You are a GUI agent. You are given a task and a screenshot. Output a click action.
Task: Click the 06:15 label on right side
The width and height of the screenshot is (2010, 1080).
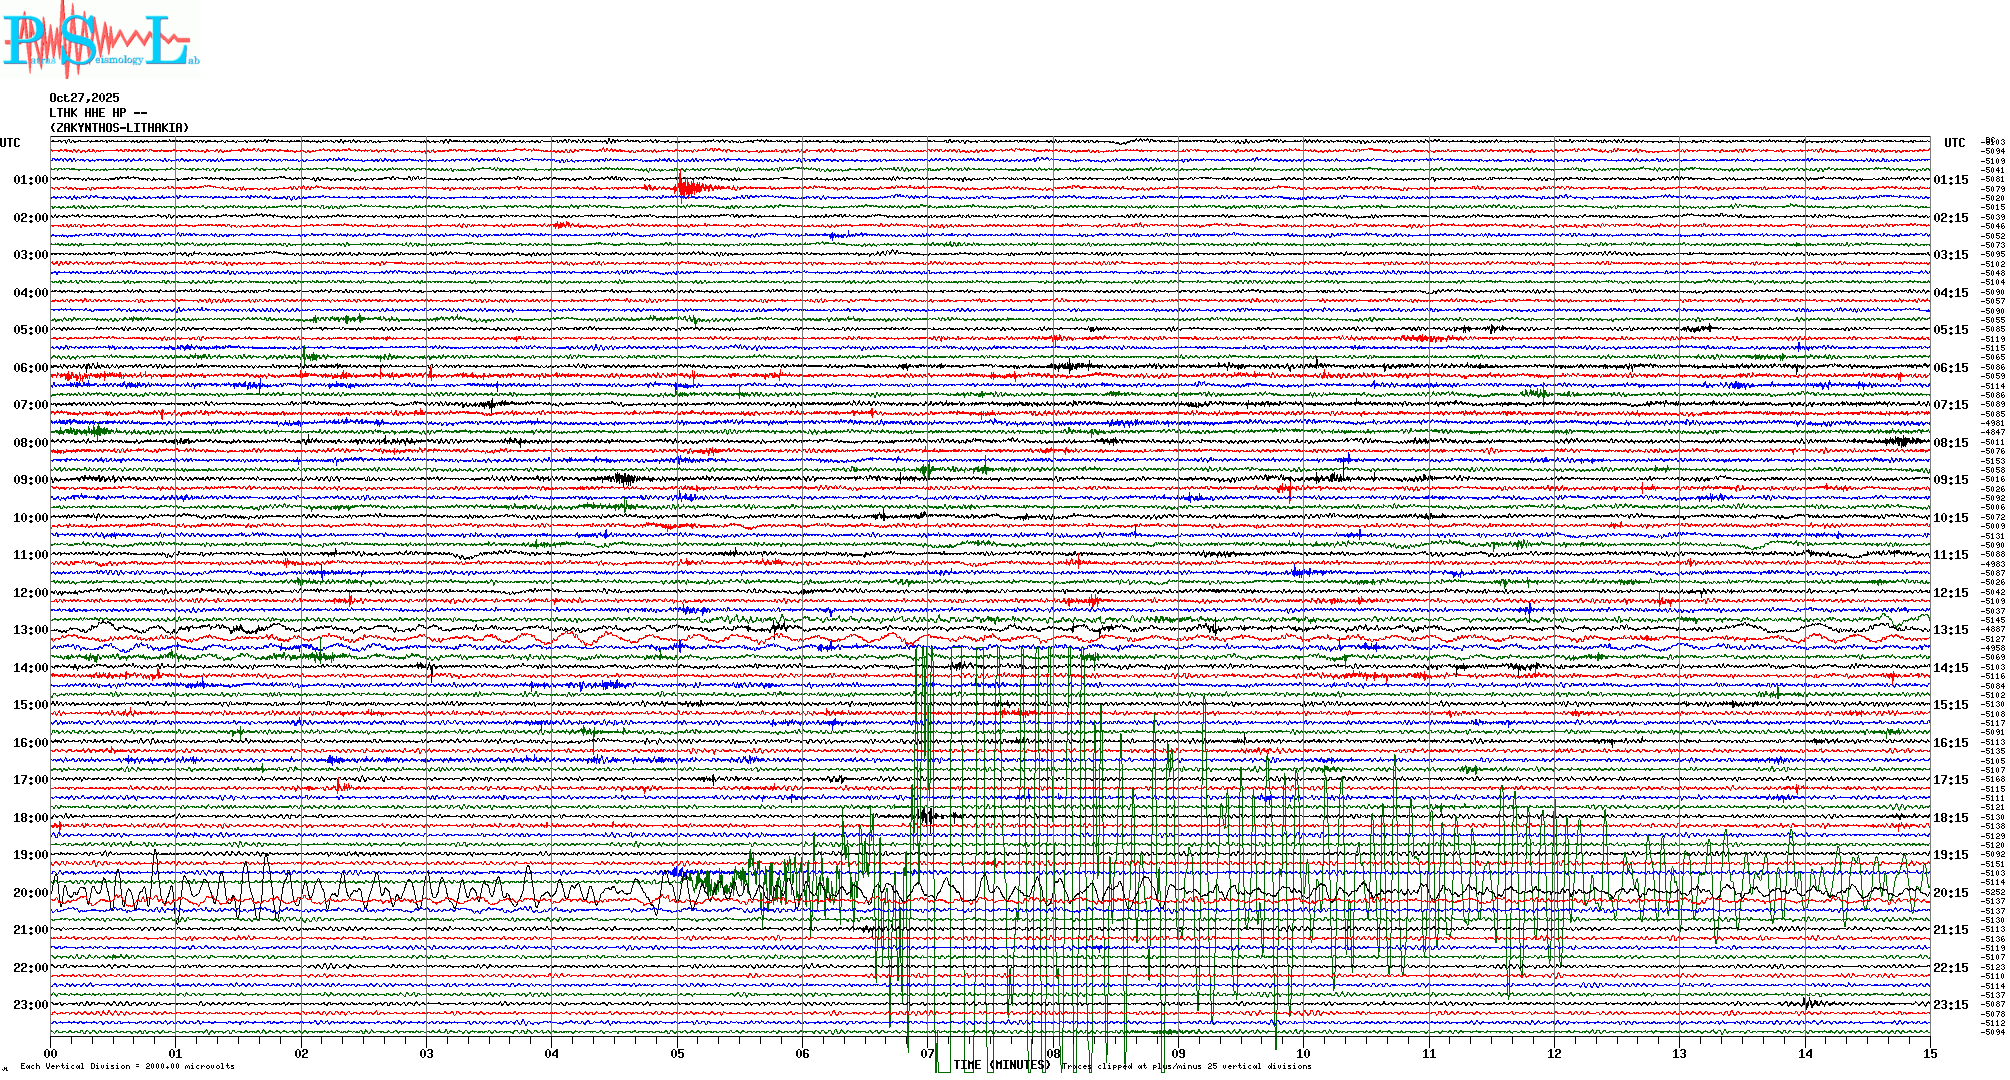(1950, 368)
